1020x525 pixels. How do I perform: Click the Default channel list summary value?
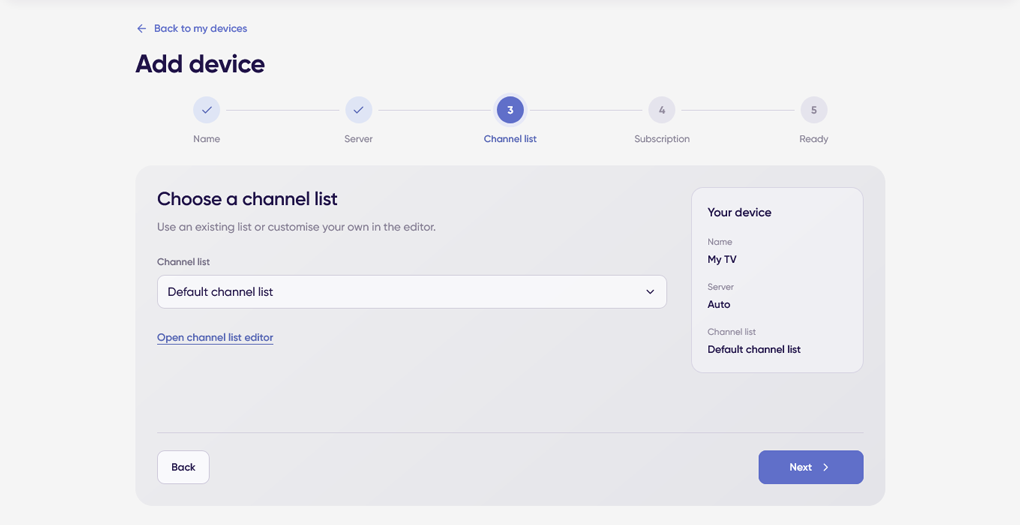[x=754, y=349]
